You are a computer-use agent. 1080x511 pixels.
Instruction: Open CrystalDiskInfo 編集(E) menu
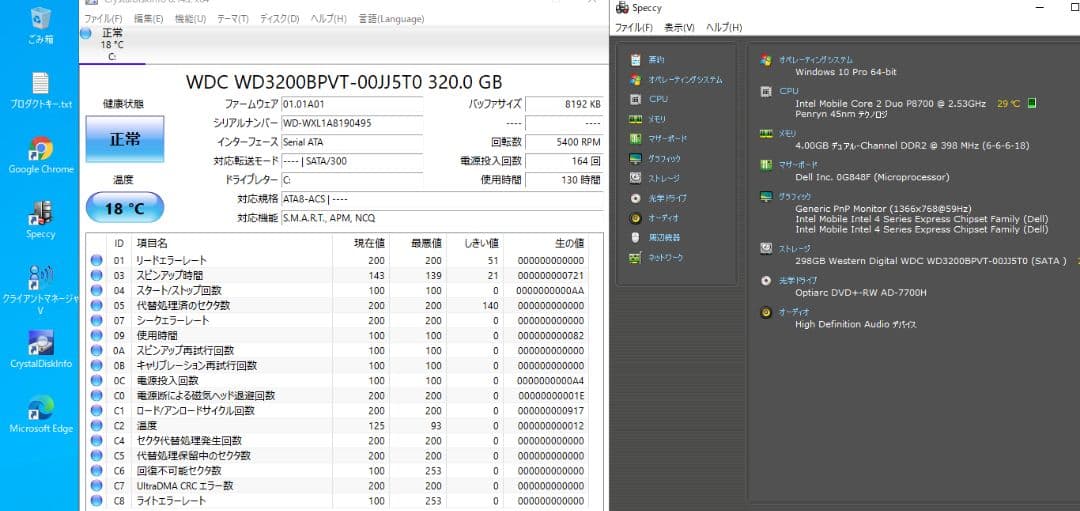coord(149,19)
